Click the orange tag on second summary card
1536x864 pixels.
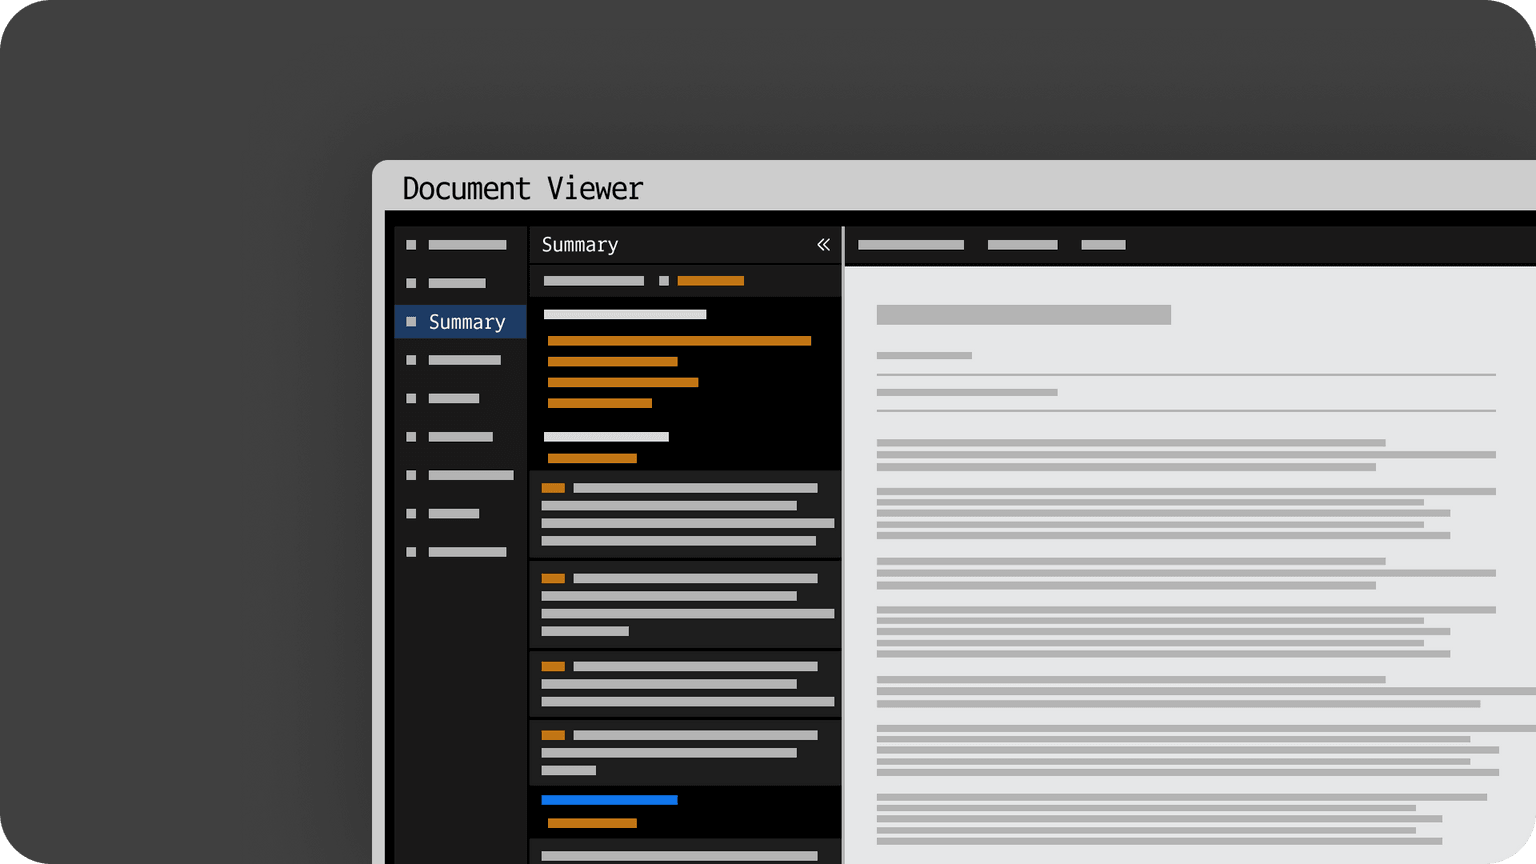[x=553, y=578]
